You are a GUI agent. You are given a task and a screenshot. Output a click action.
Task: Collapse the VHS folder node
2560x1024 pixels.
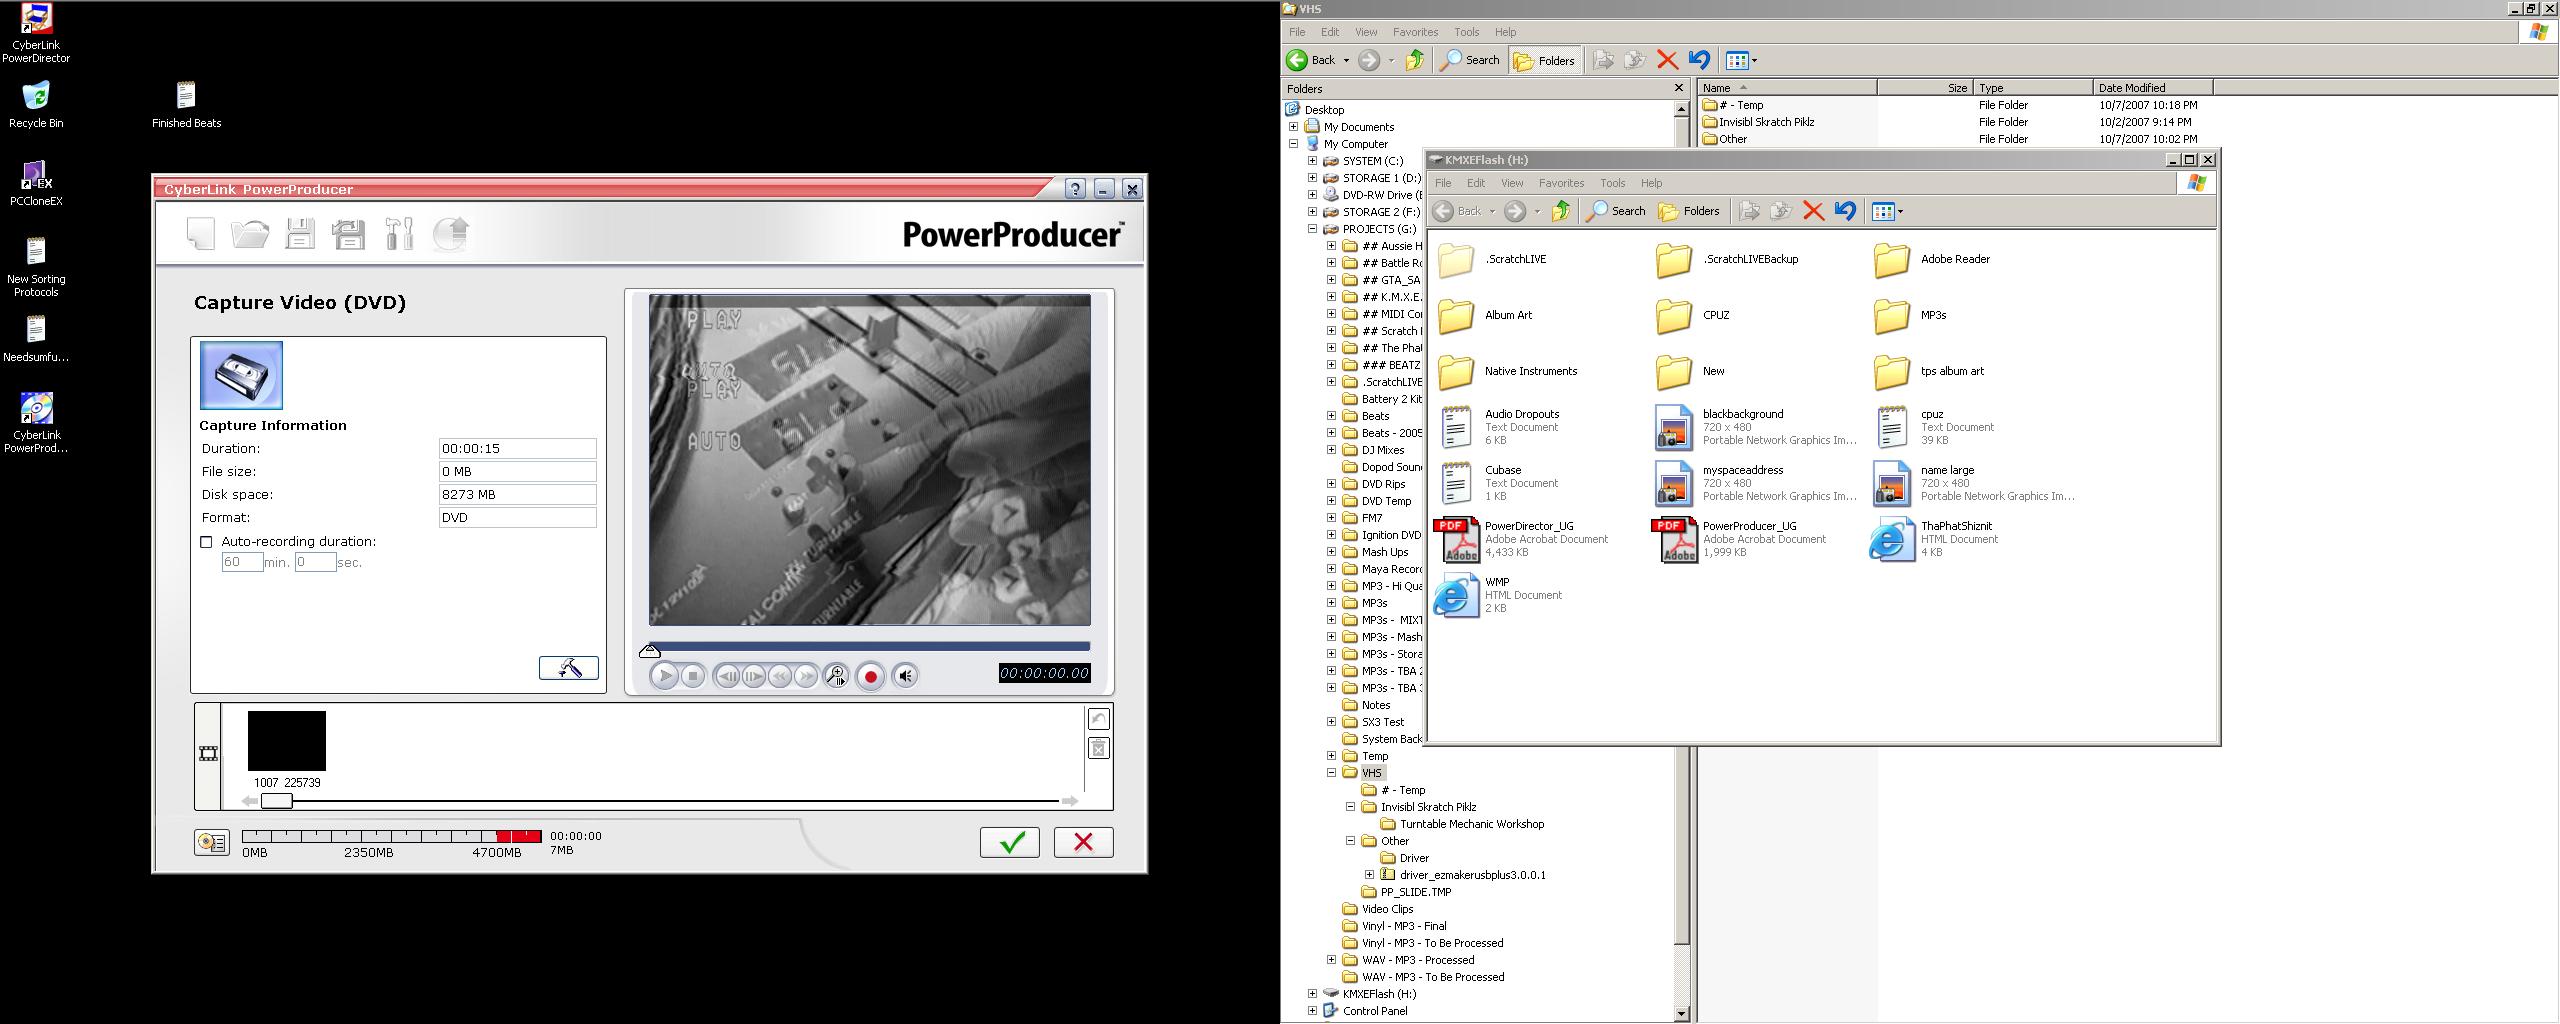pos(1332,773)
